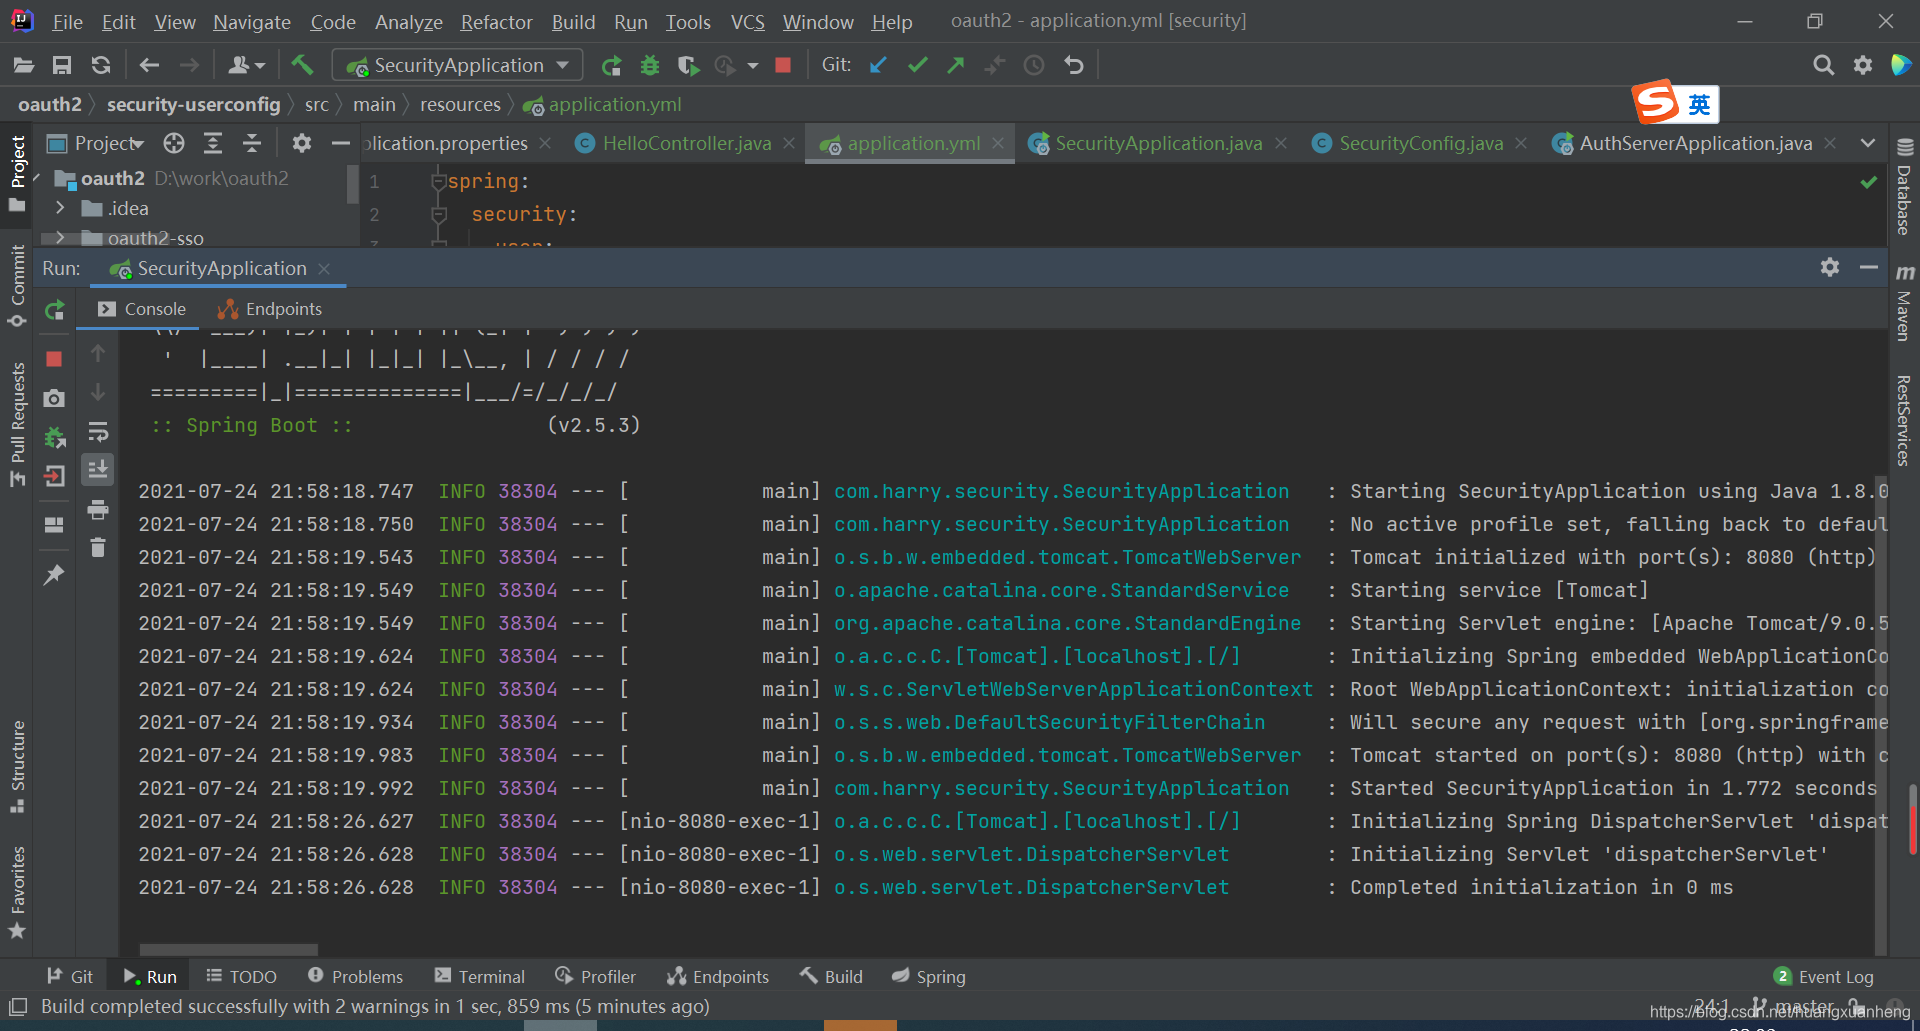1920x1031 pixels.
Task: Show hidden editor tabs dropdown arrow
Action: click(x=1868, y=144)
